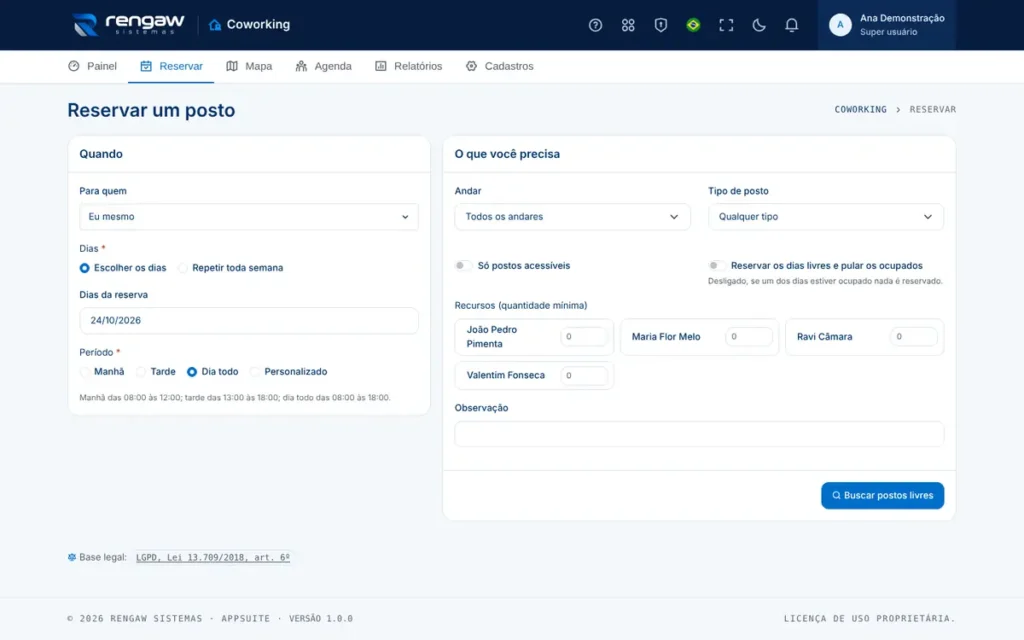Open the "Tipo de posto" dropdown
The image size is (1024, 640).
click(825, 217)
